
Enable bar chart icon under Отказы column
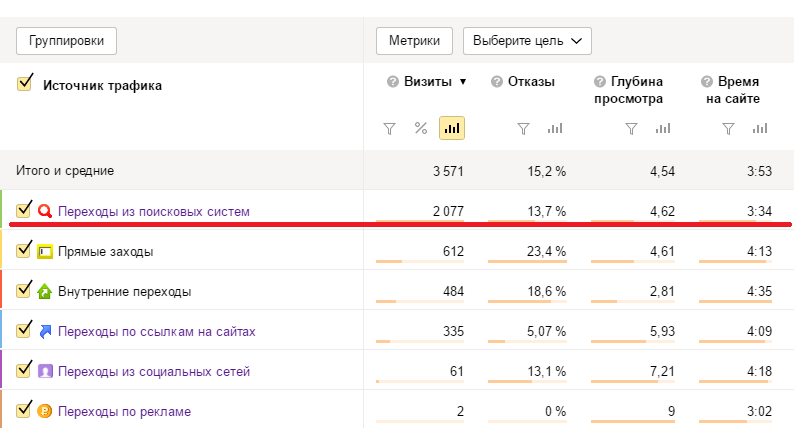(555, 128)
